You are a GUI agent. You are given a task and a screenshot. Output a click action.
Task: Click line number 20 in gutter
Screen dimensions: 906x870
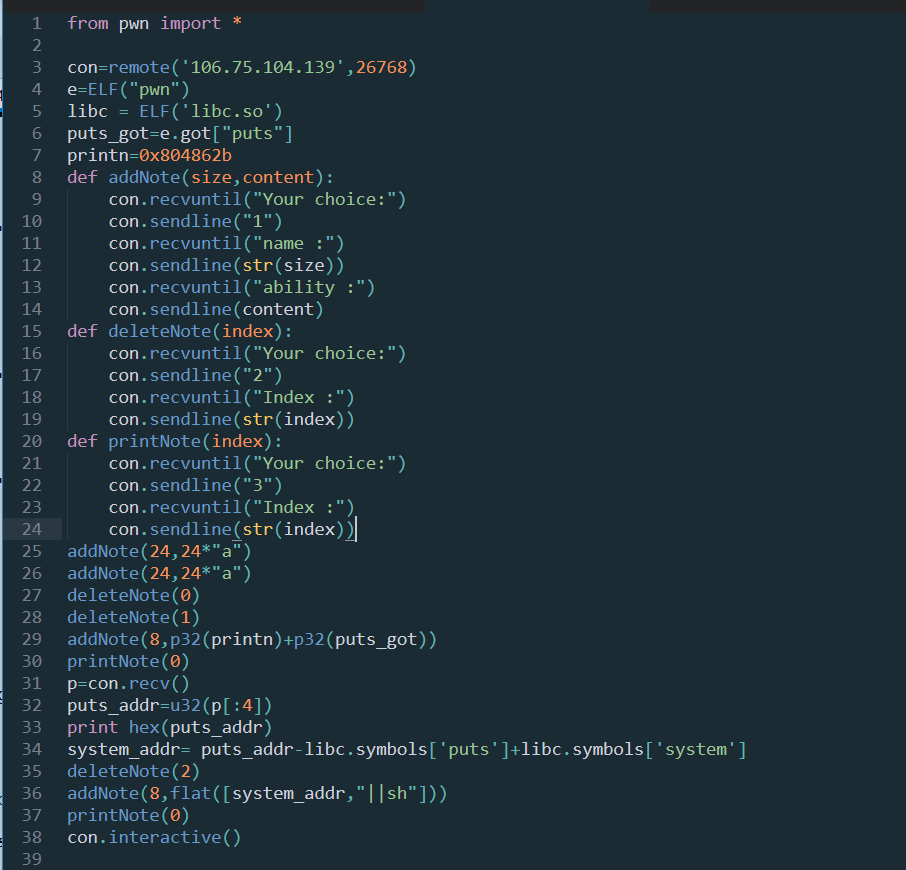[x=32, y=441]
